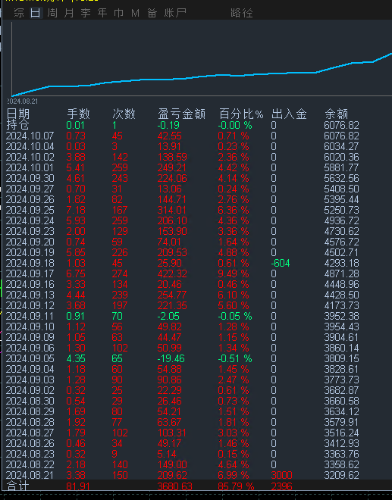This screenshot has width=392, height=500.
Task: Click trade count 274 on 2024.09.17
Action: [120, 274]
